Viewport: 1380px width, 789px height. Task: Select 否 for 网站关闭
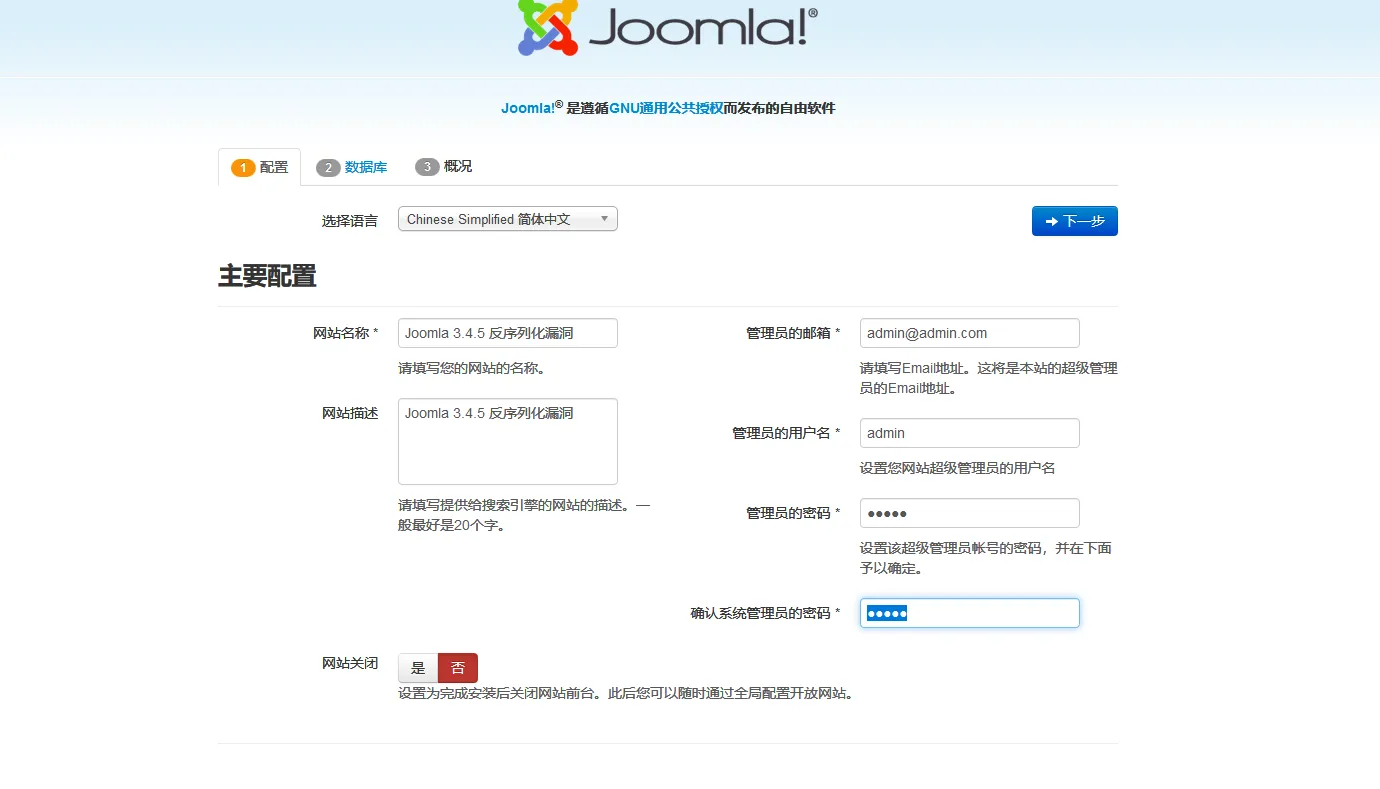(x=458, y=668)
